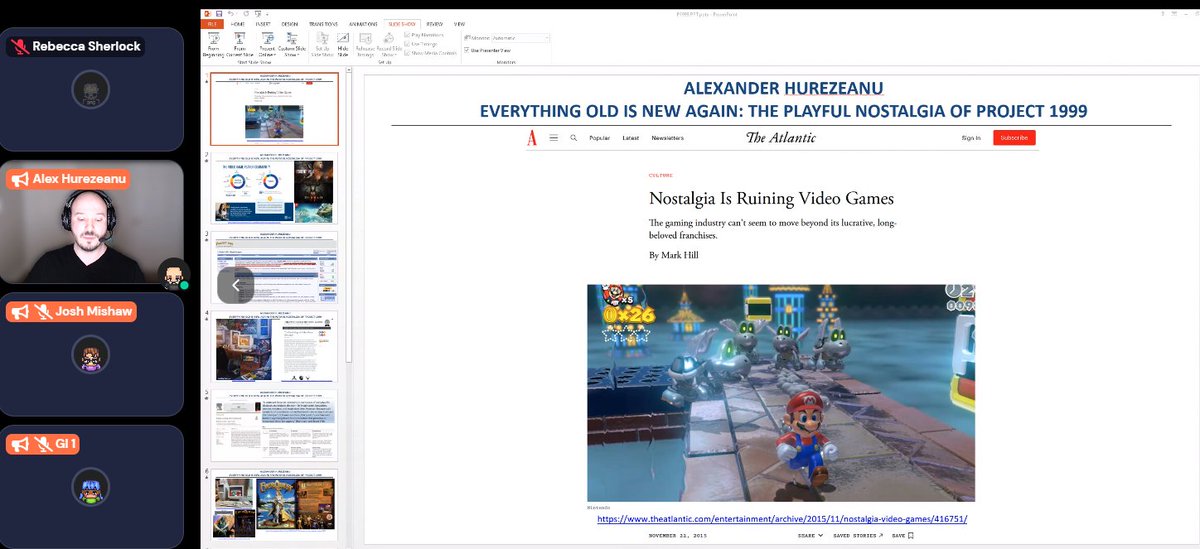1200x549 pixels.
Task: Open The Atlantic hamburger menu
Action: click(553, 138)
